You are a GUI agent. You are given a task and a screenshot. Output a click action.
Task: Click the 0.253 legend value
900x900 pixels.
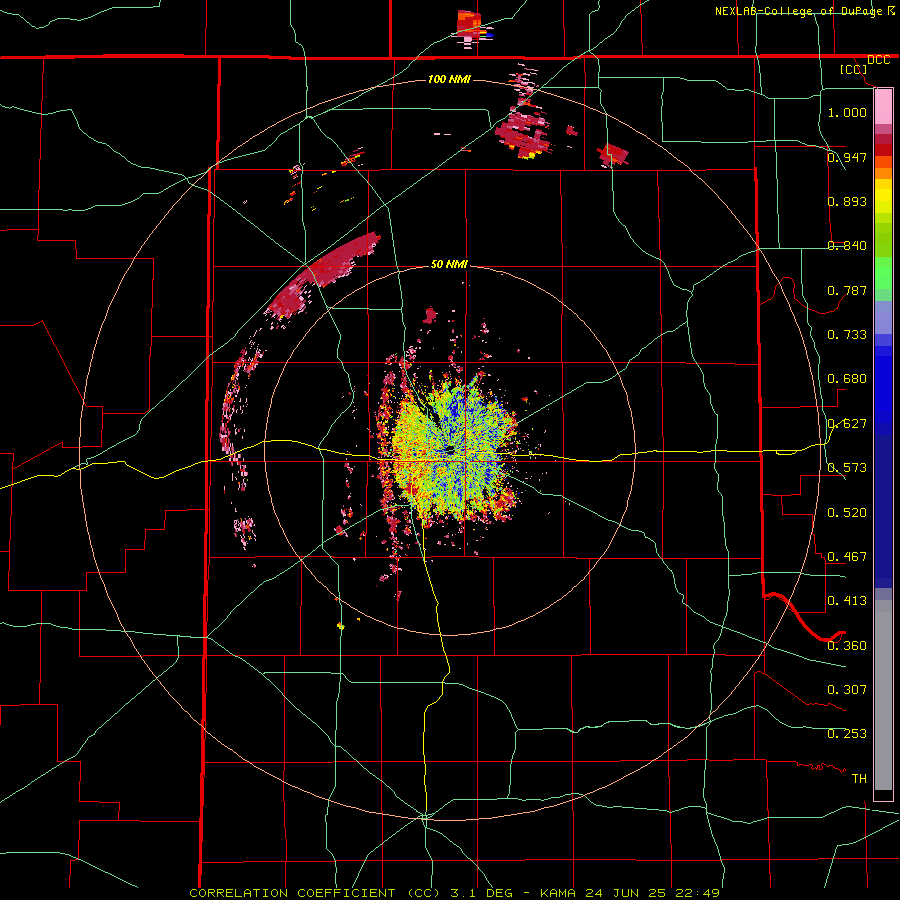[x=847, y=734]
